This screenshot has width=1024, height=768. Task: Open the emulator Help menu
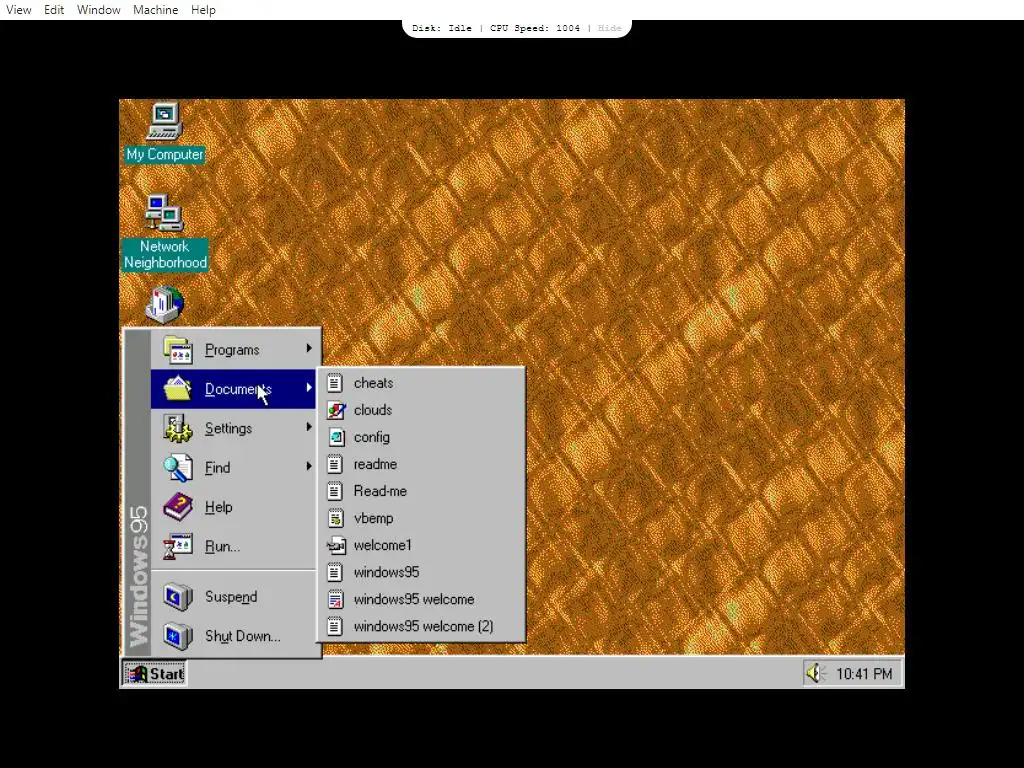click(203, 10)
